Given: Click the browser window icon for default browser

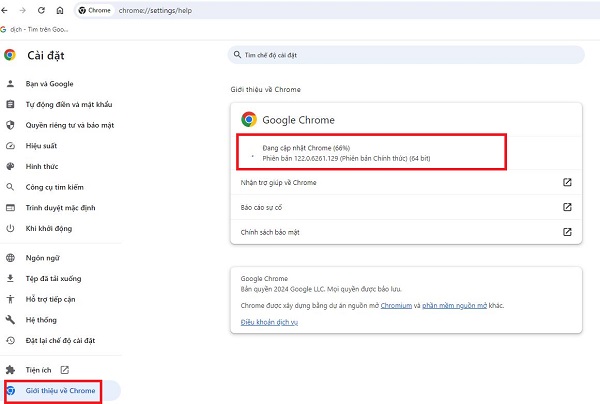Looking at the screenshot, I should tap(10, 207).
